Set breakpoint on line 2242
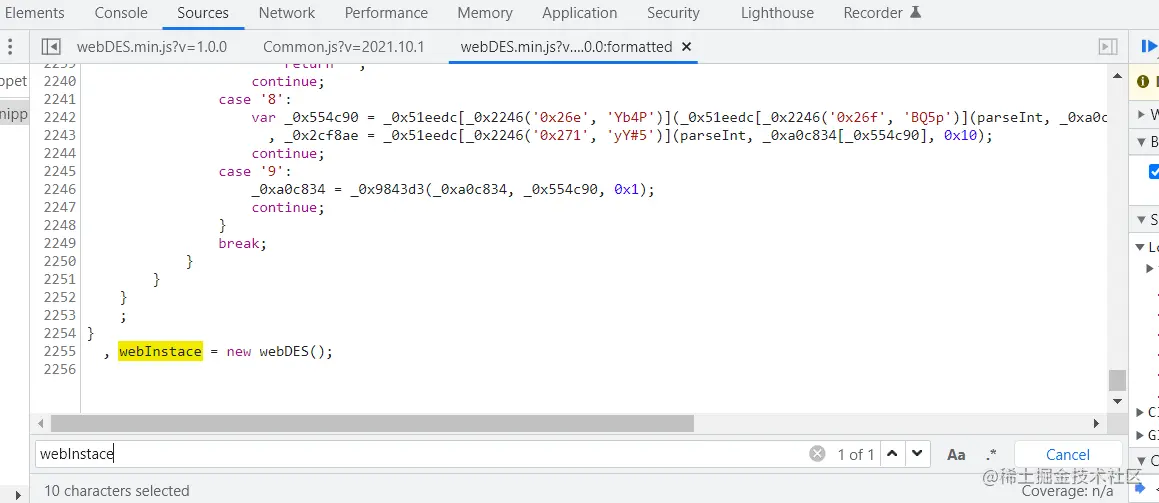 click(x=59, y=117)
